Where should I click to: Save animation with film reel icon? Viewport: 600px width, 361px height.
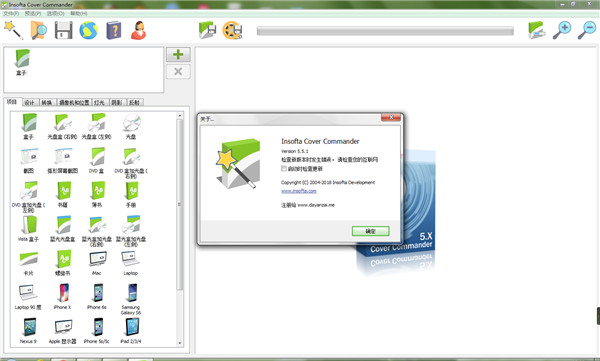[x=232, y=30]
